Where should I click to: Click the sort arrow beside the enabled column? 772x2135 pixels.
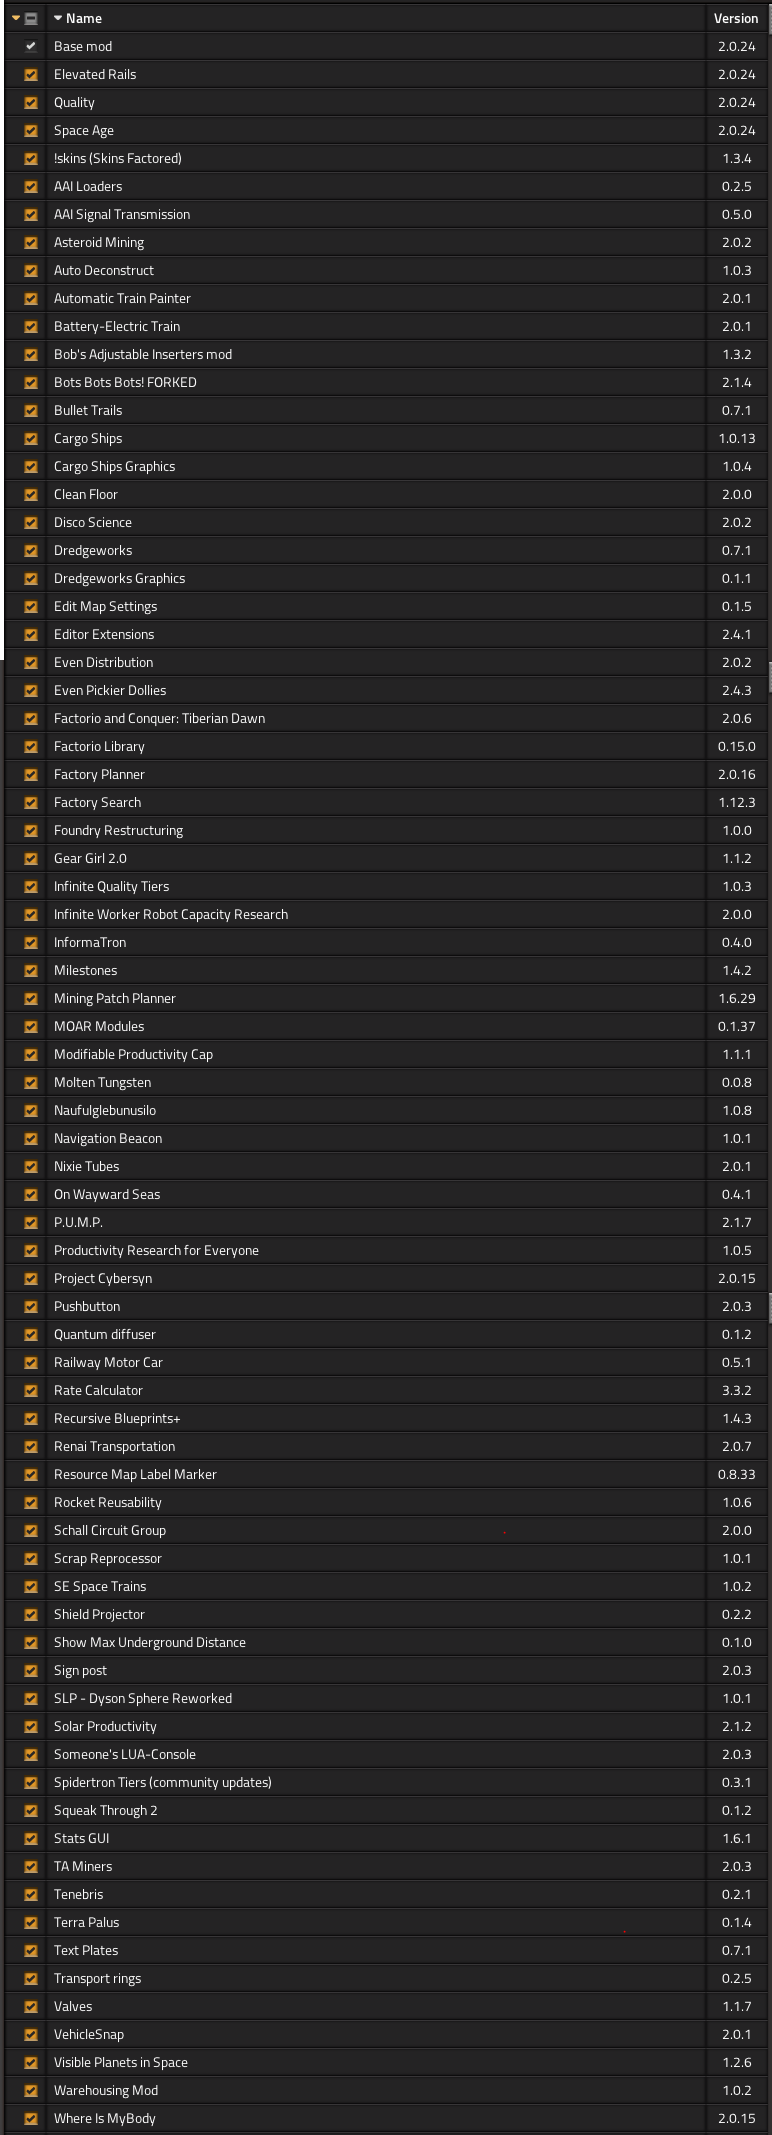16,18
